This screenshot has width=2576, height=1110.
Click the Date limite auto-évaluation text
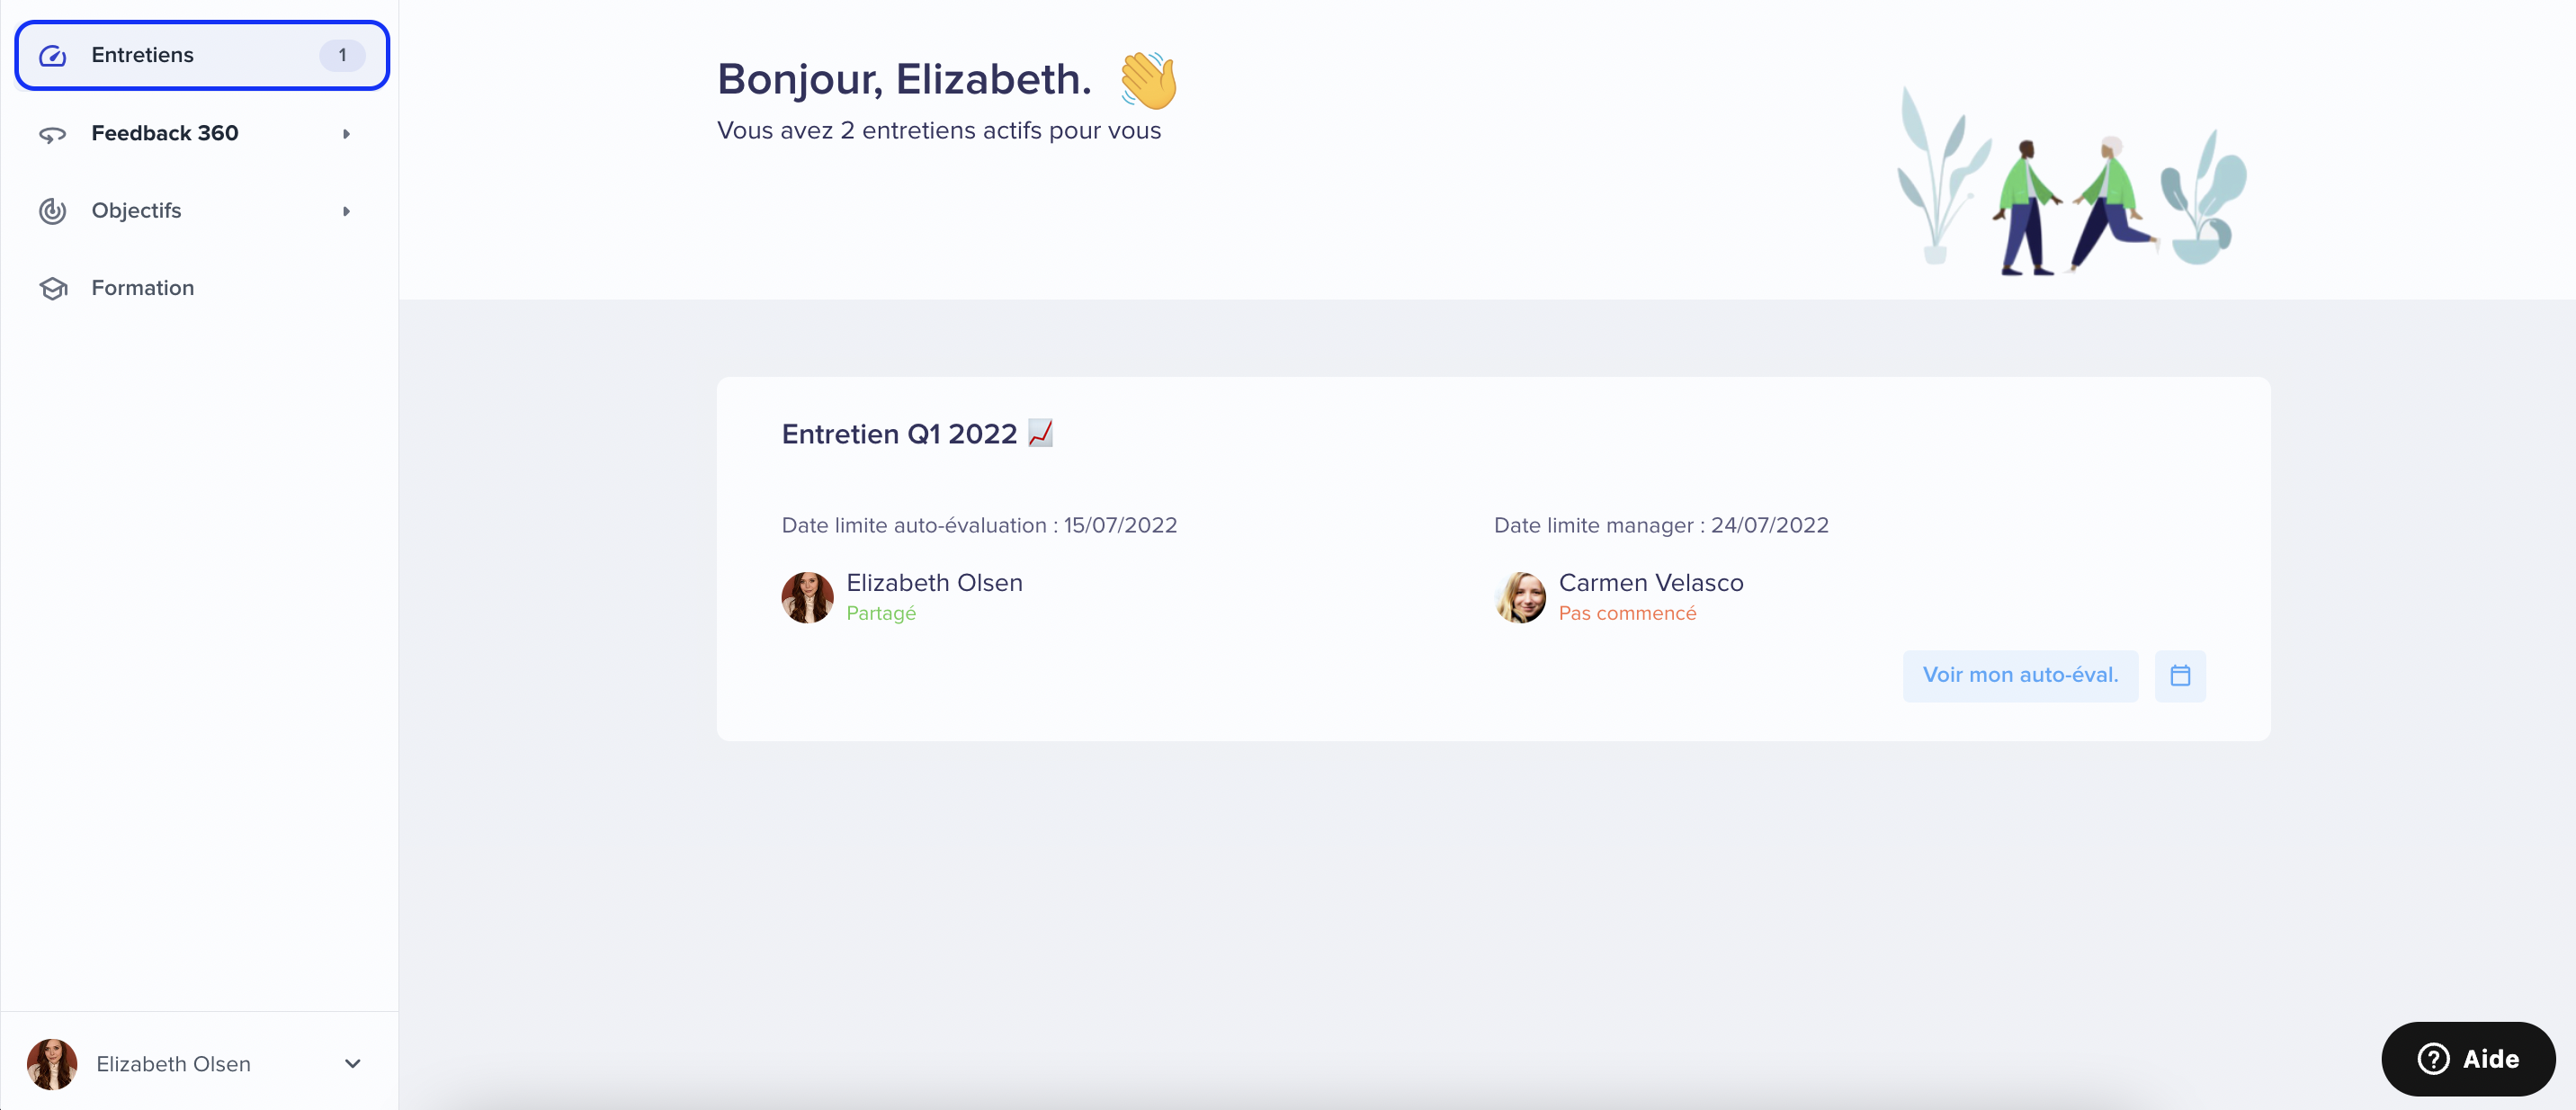pyautogui.click(x=979, y=525)
